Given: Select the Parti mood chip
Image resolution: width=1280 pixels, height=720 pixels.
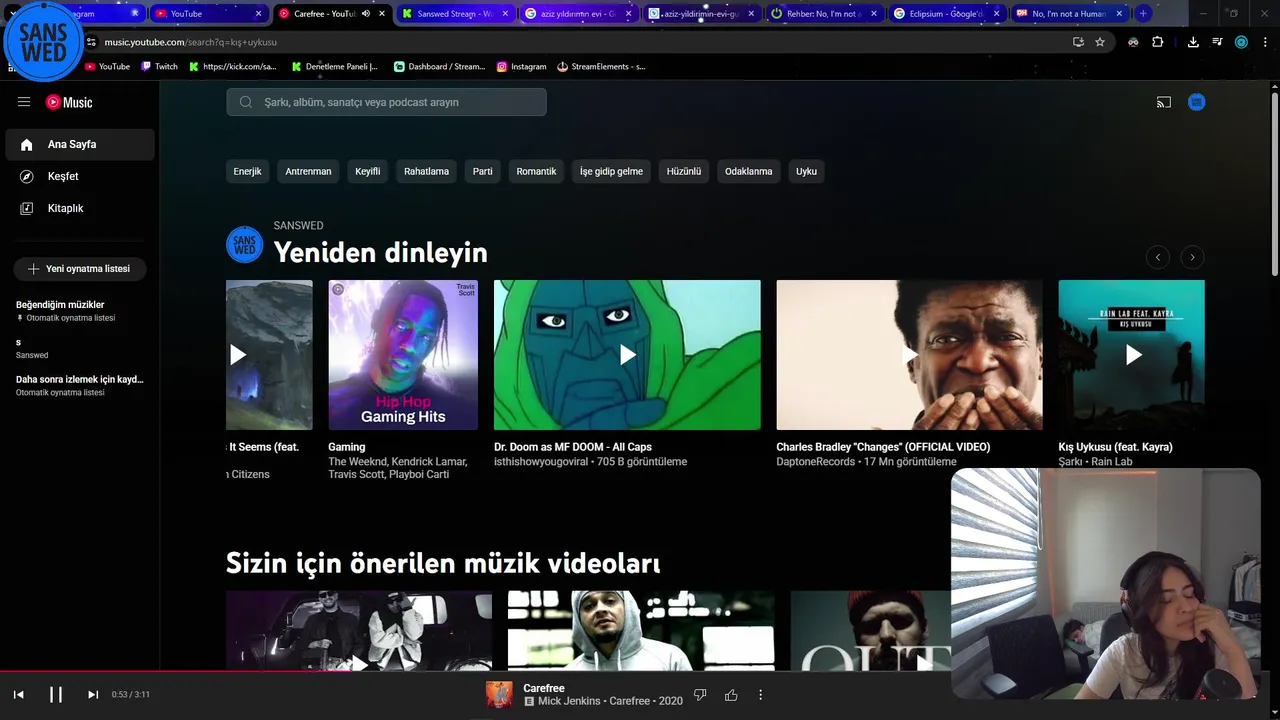Looking at the screenshot, I should coord(482,171).
